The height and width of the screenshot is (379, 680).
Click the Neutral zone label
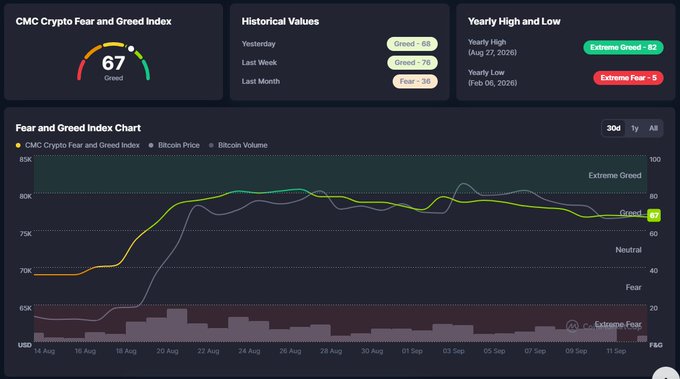pos(628,250)
